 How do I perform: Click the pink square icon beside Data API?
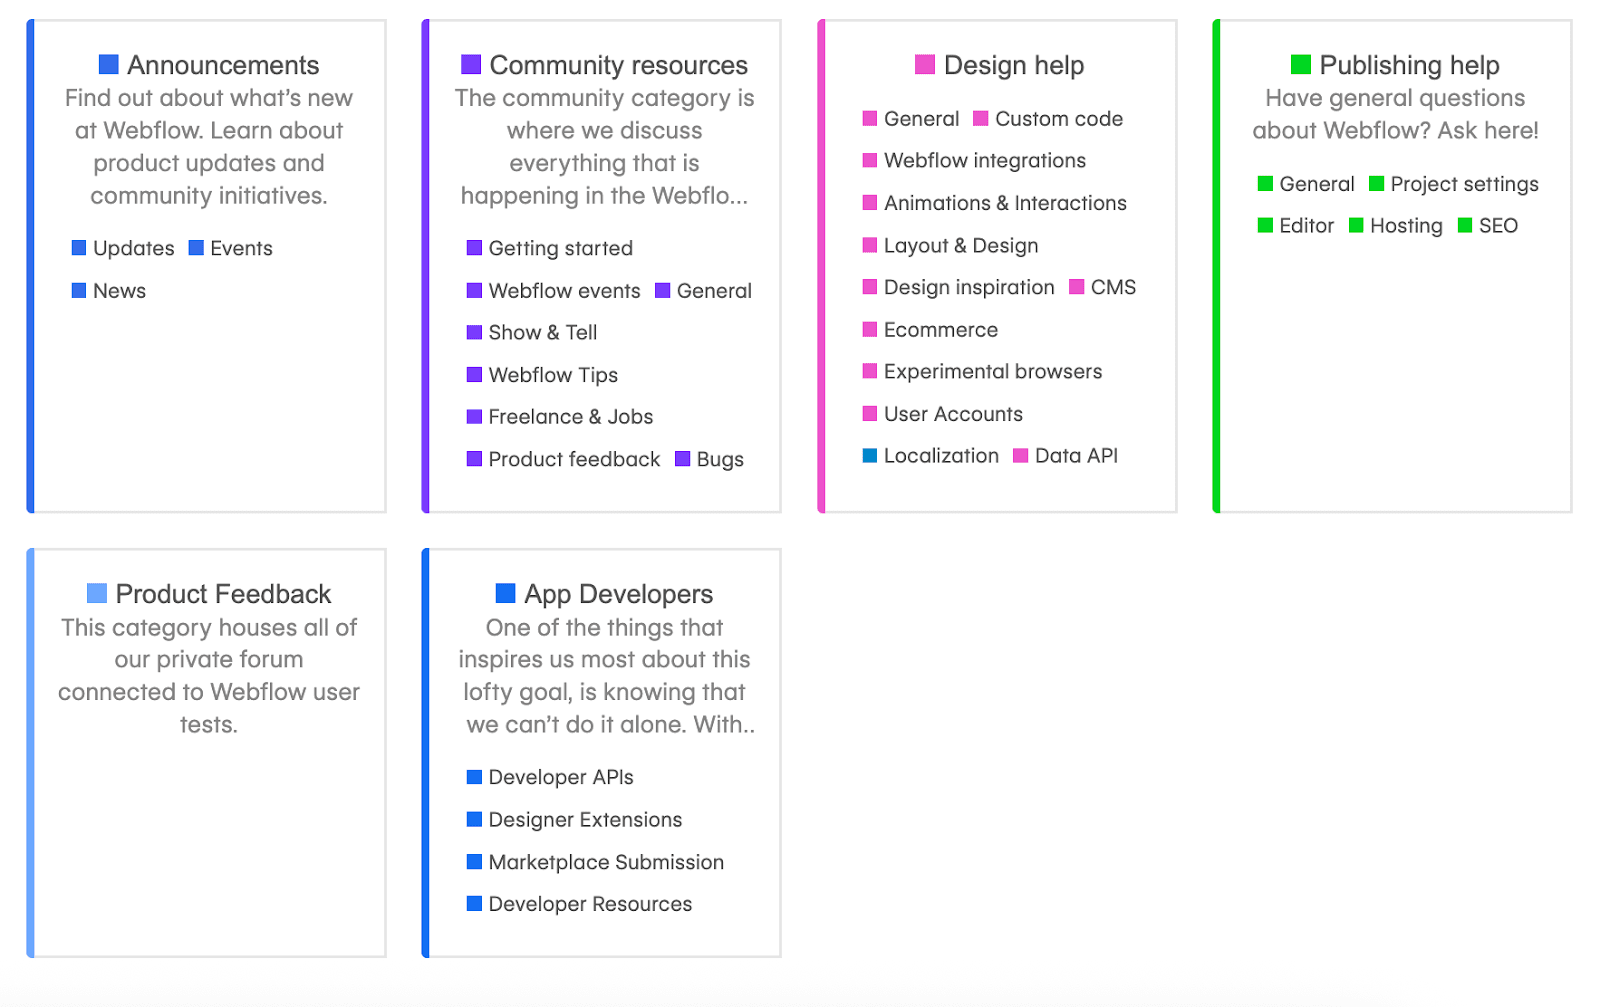[x=1021, y=456]
